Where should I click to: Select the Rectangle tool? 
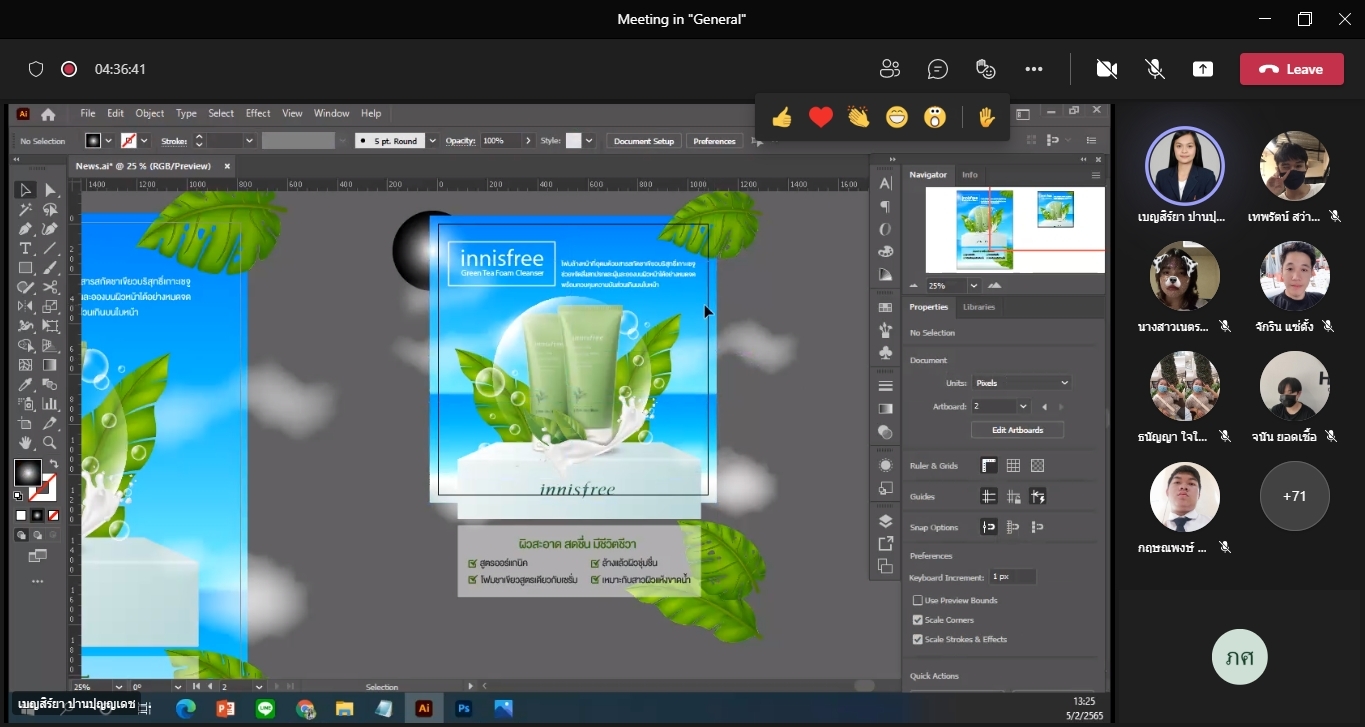click(26, 268)
